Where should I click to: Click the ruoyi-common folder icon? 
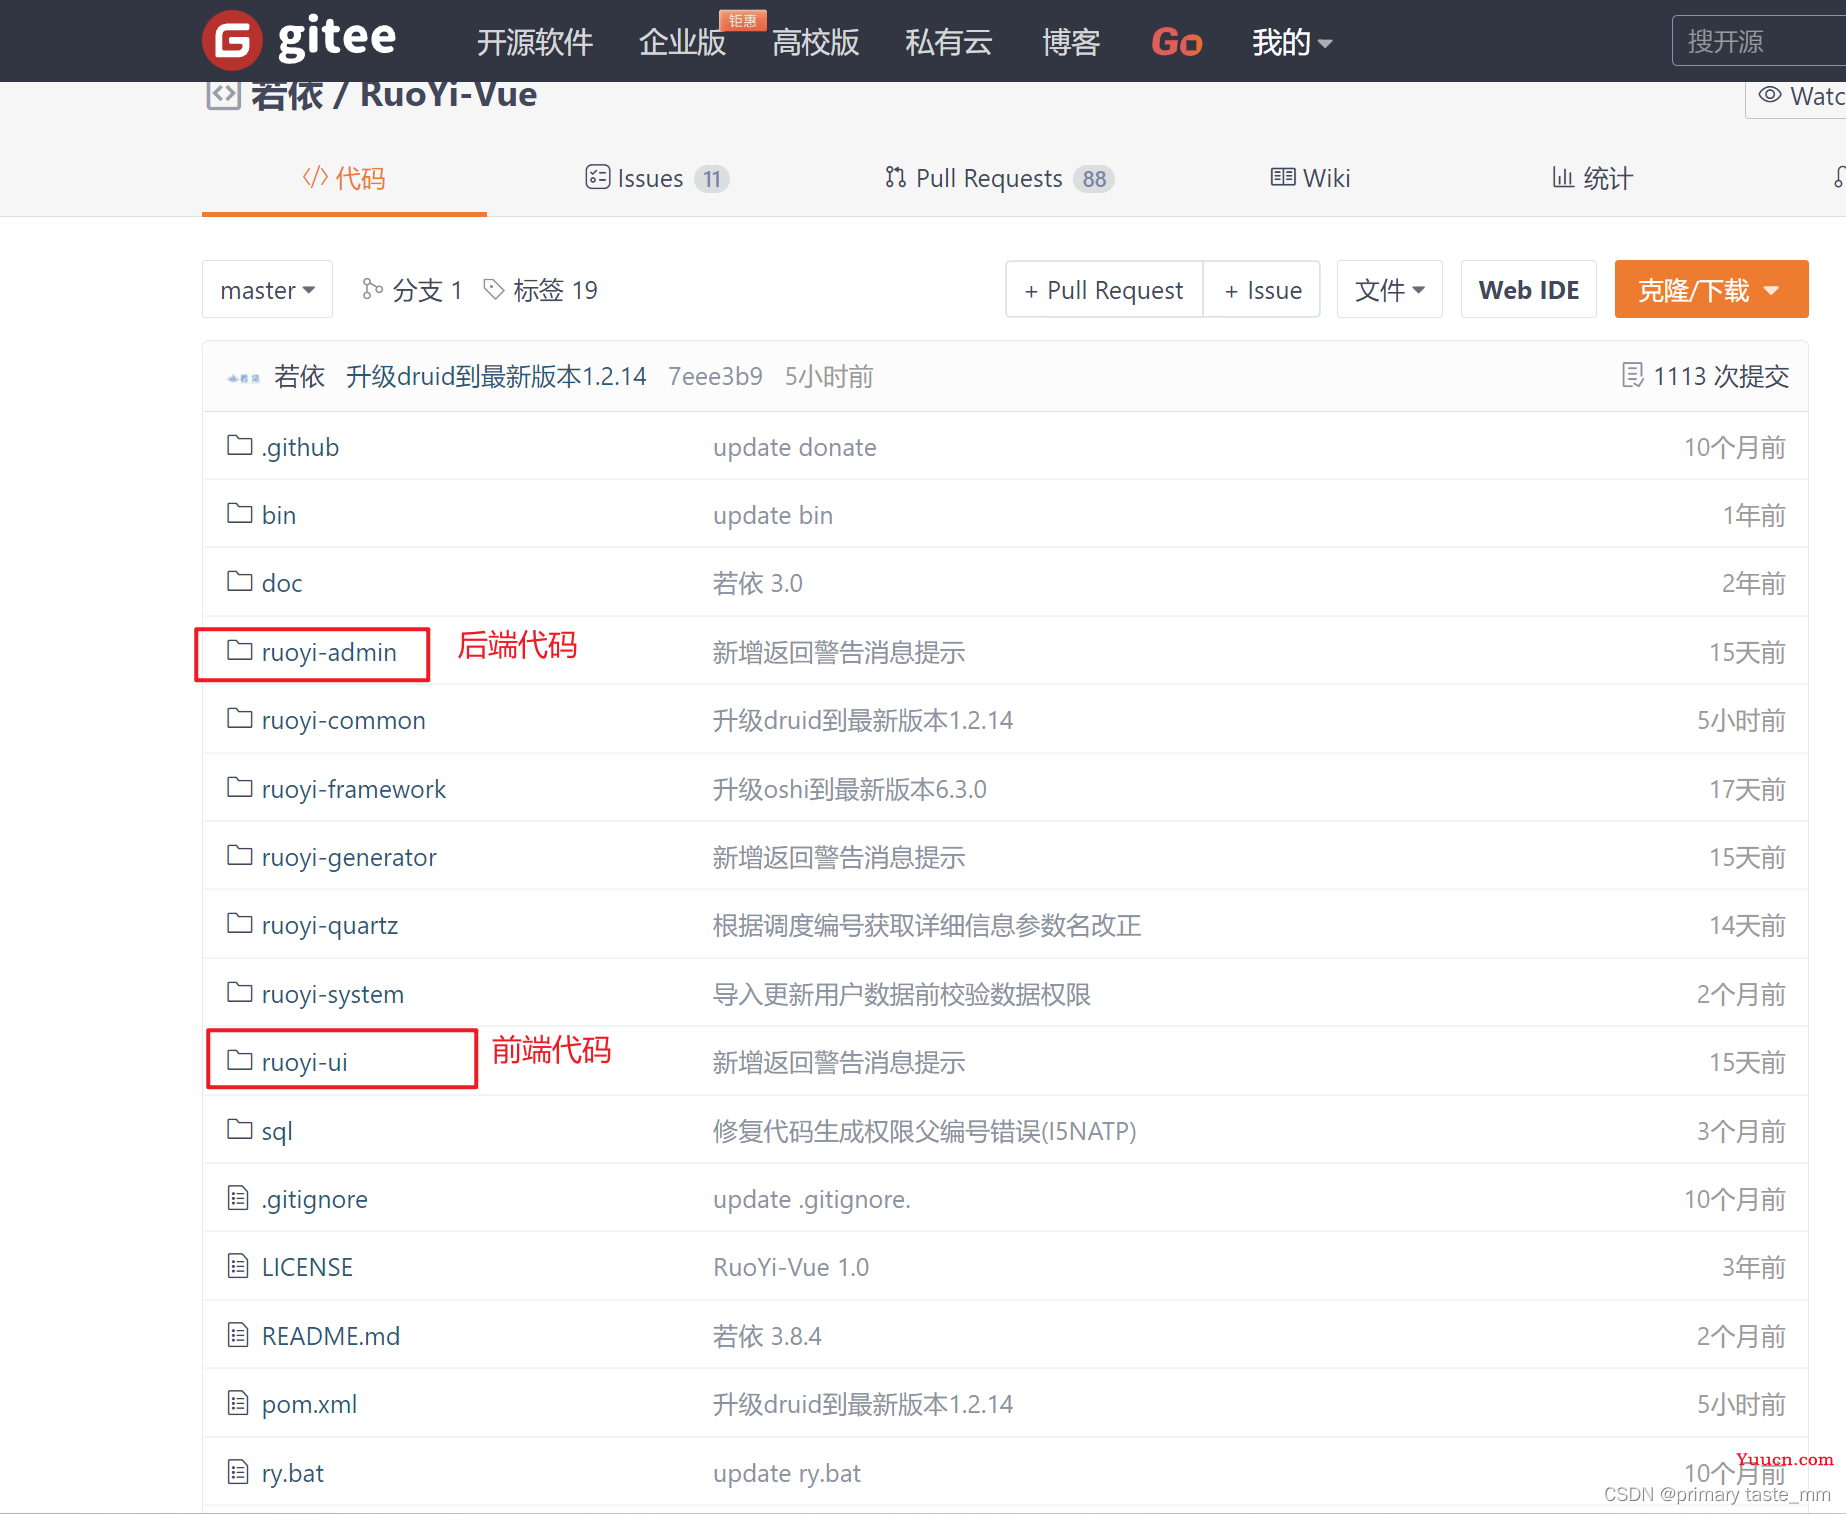[239, 718]
